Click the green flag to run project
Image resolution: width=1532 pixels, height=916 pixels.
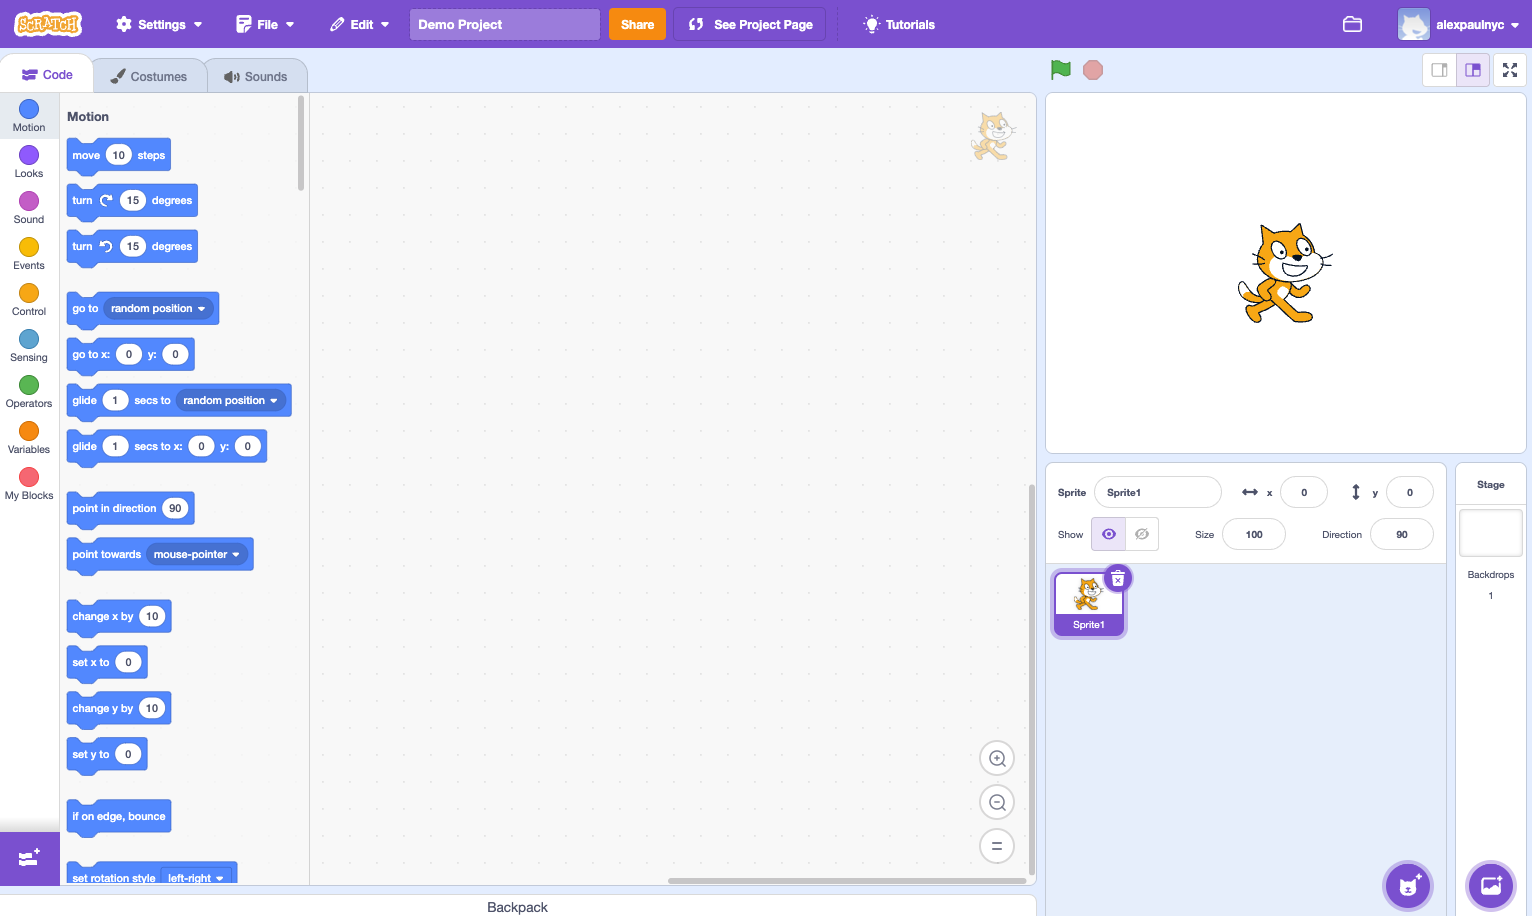tap(1061, 70)
